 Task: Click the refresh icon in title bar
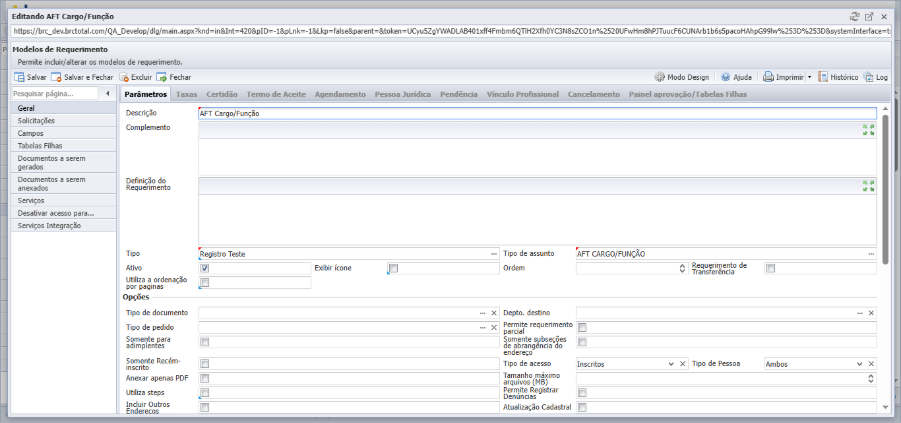pyautogui.click(x=854, y=17)
